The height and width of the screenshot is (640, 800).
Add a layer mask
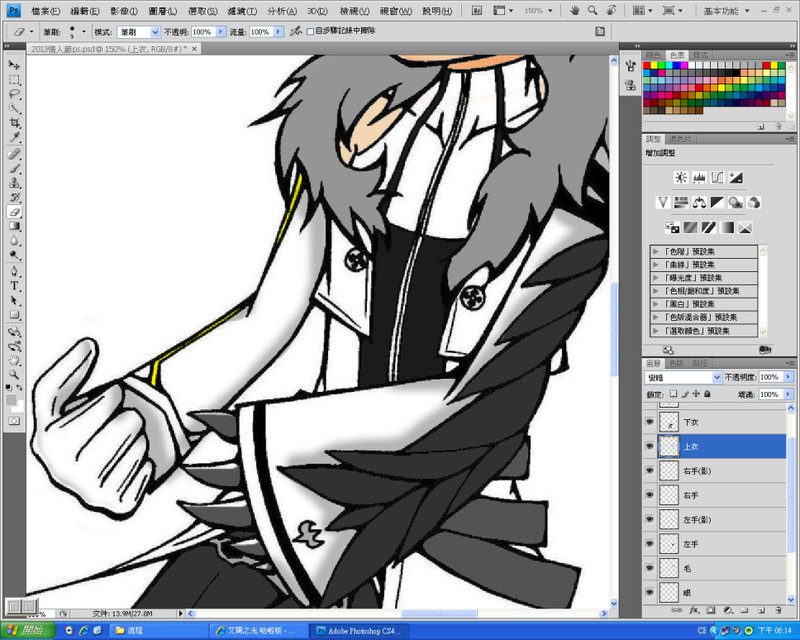[x=711, y=610]
